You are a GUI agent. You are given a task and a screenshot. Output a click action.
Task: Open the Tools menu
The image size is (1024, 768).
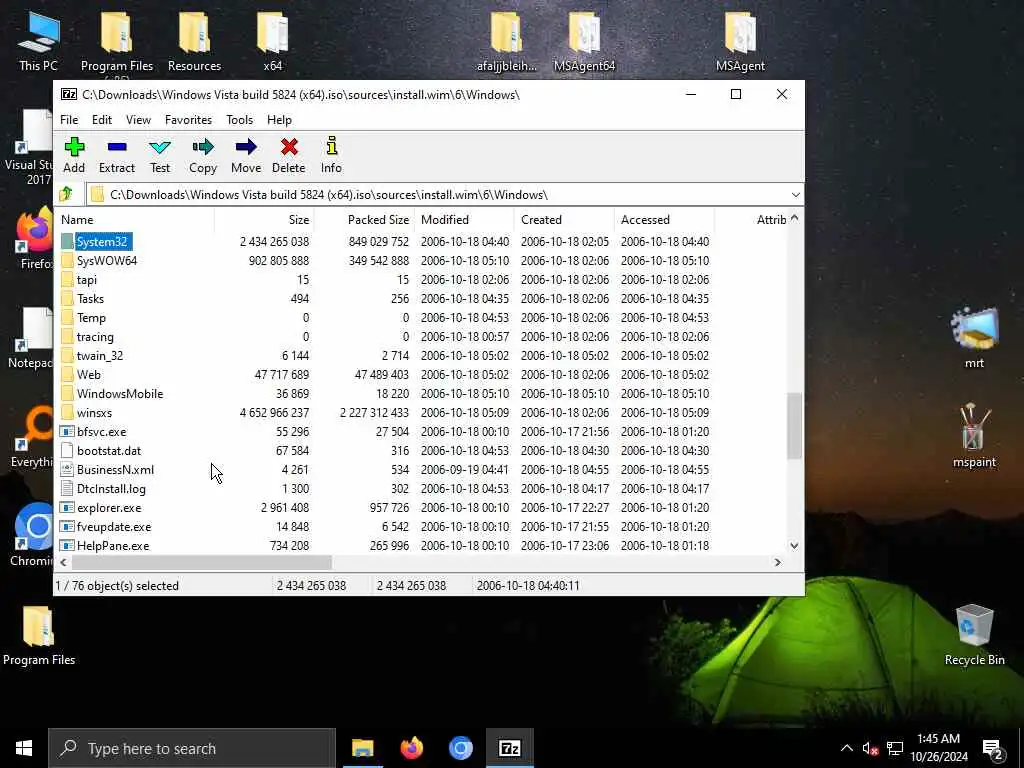point(240,120)
